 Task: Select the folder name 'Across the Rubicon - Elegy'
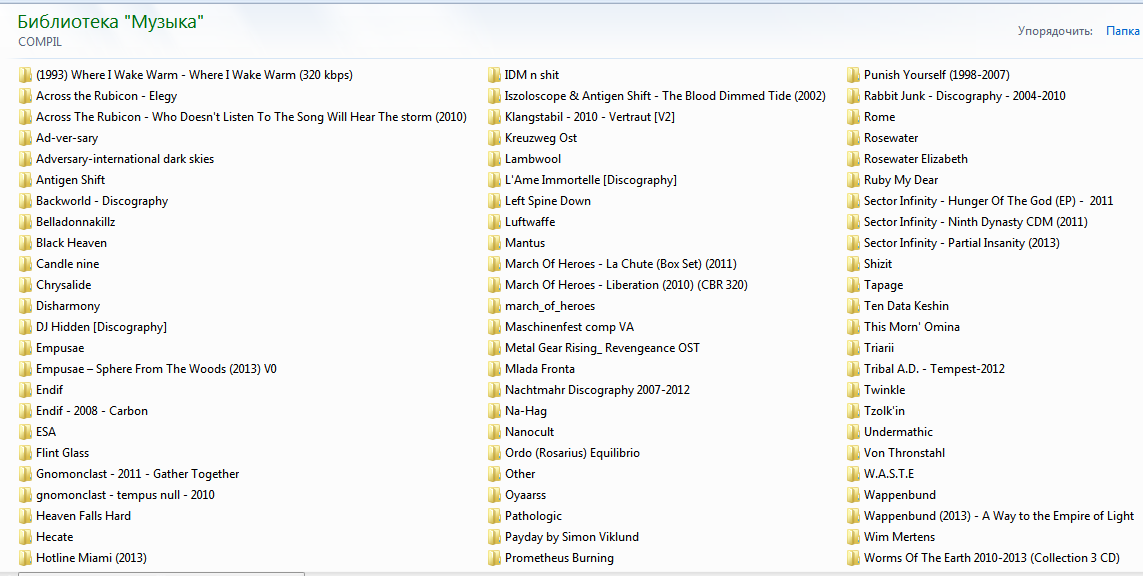[x=106, y=96]
